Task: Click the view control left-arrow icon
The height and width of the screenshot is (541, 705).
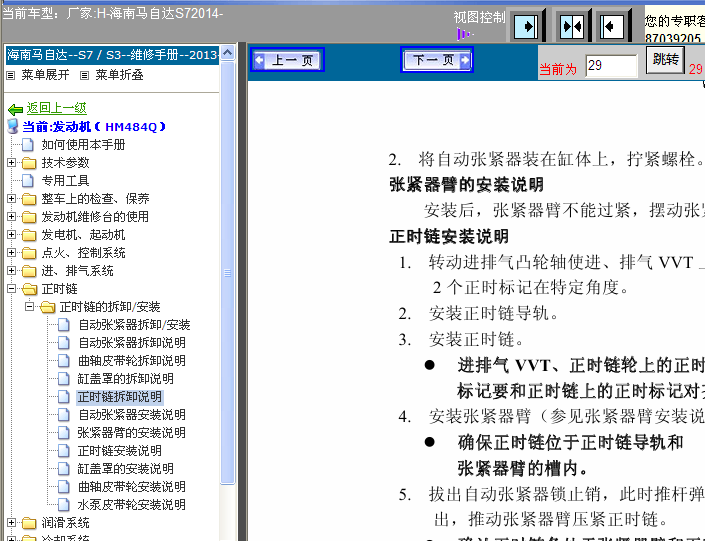Action: pos(612,27)
